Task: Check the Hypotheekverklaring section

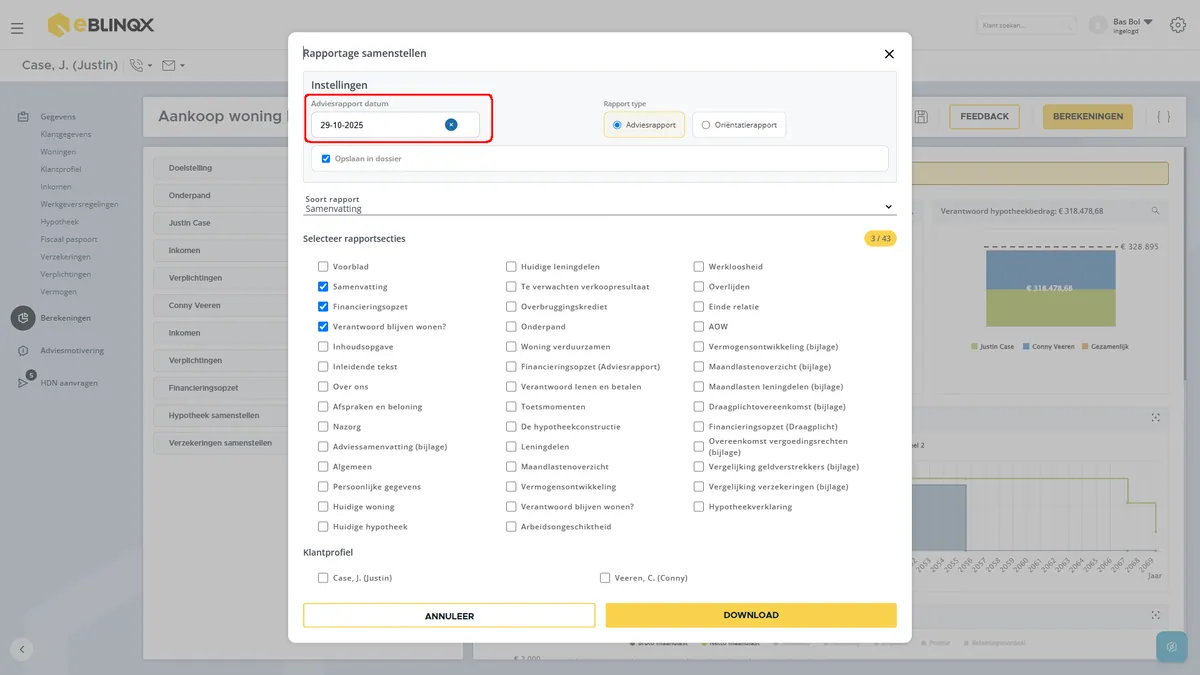Action: (x=699, y=507)
